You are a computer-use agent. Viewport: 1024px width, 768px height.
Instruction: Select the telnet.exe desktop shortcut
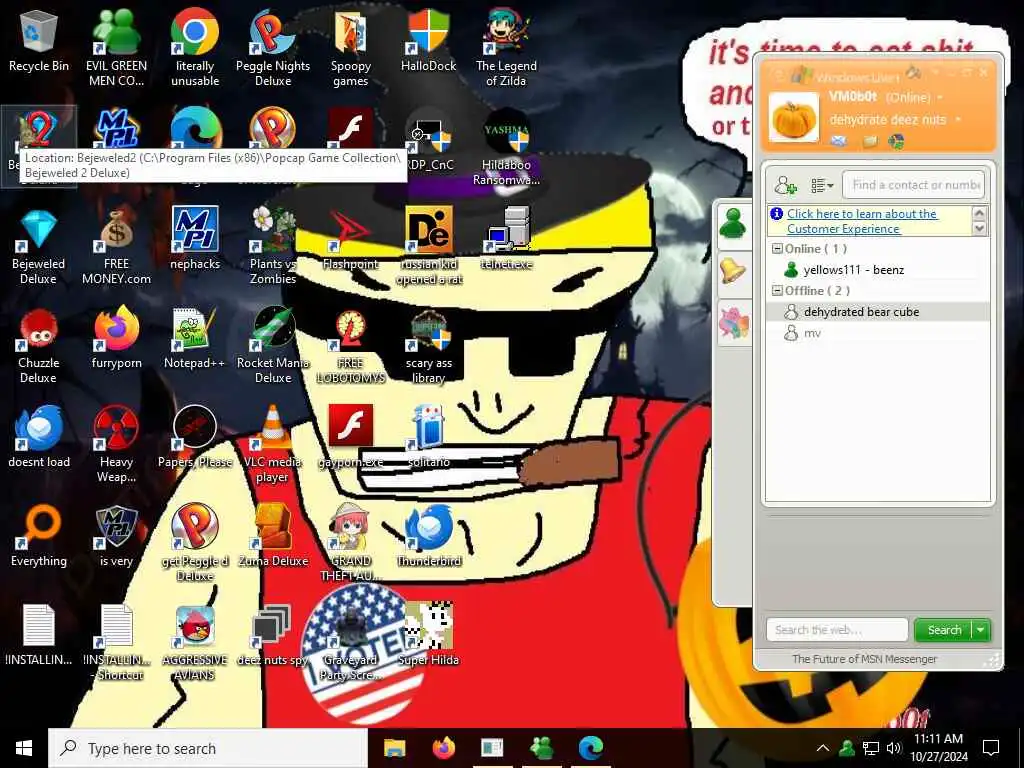coord(506,238)
